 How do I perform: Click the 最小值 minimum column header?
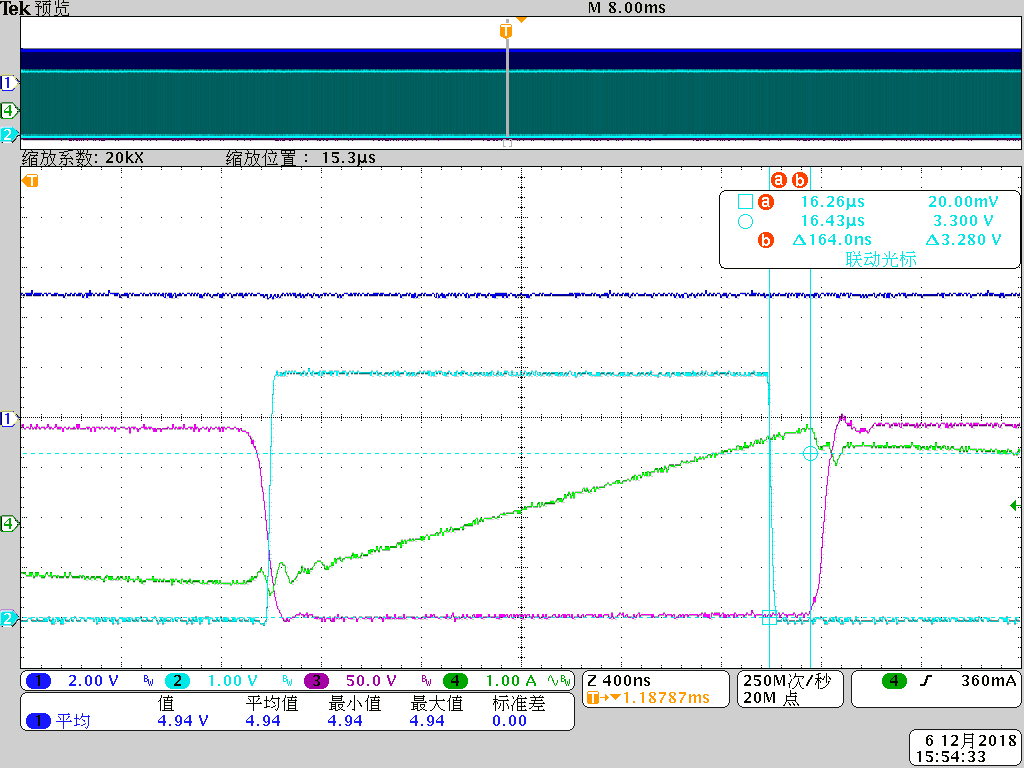355,703
